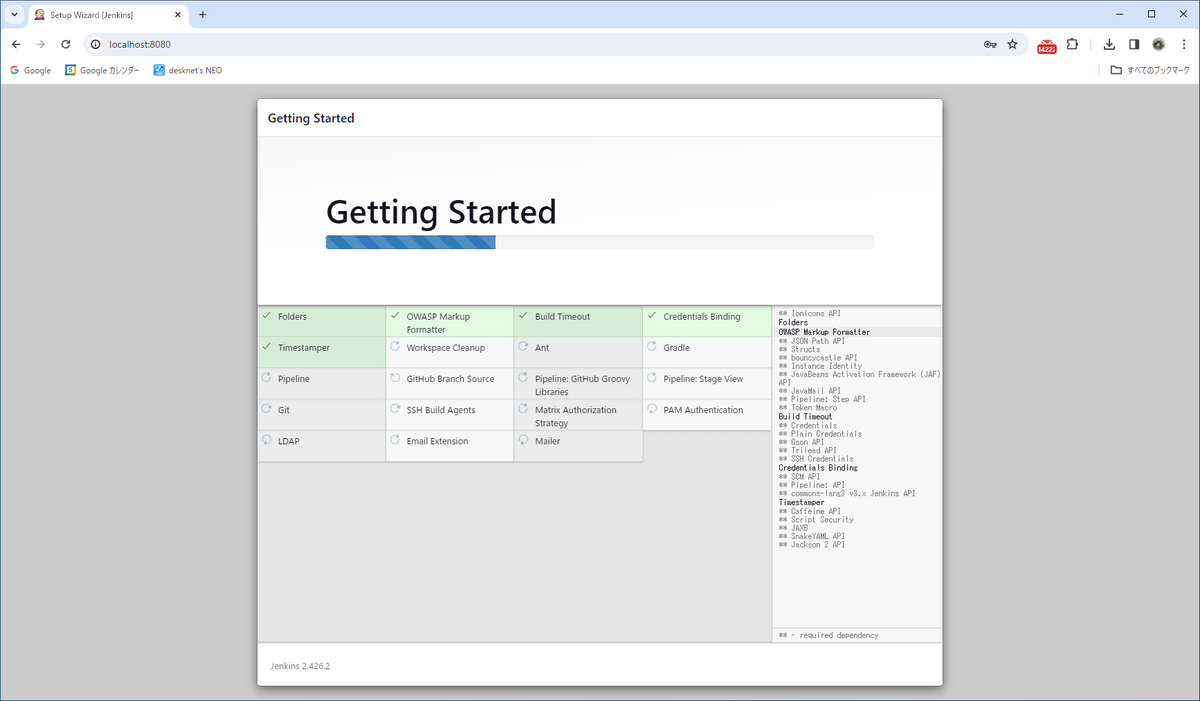Click the Matrix Authorization Strategy text
This screenshot has width=1200, height=701.
point(576,416)
